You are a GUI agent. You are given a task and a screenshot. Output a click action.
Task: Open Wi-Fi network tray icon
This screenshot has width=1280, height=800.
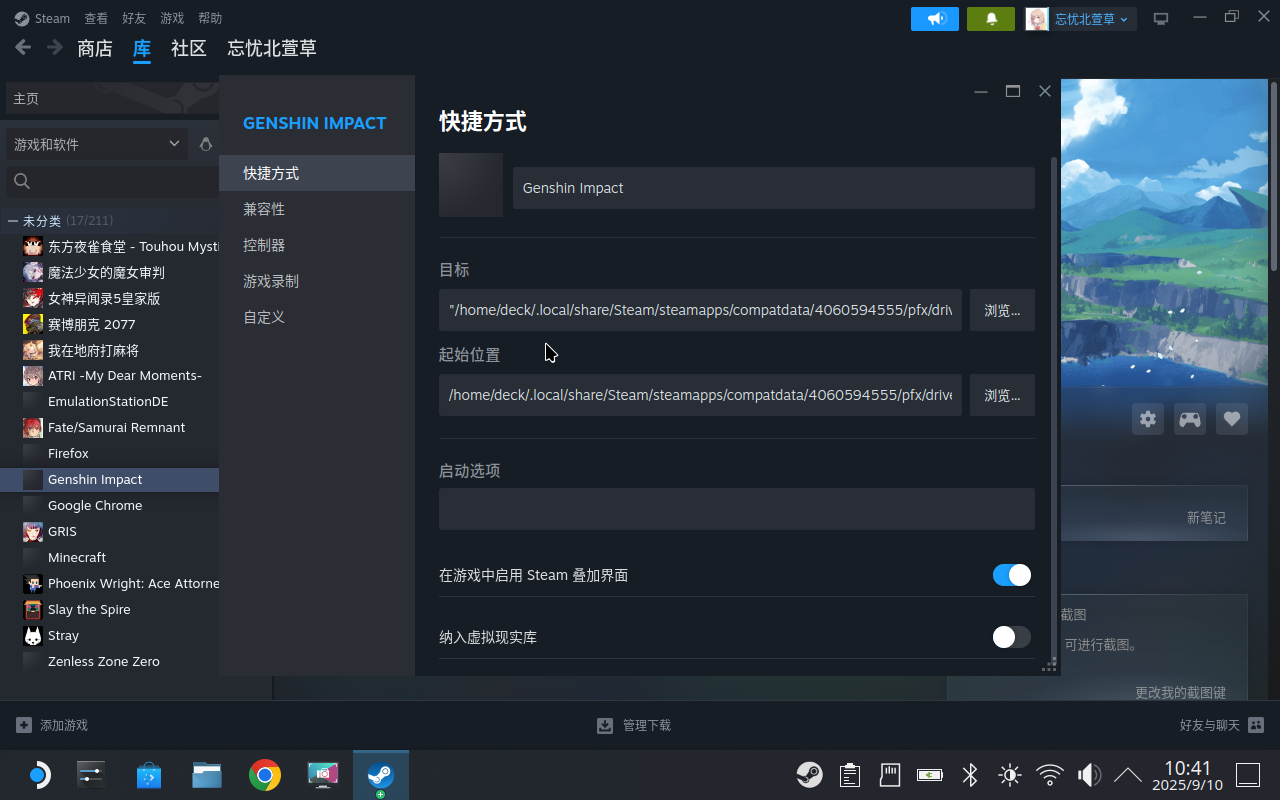coord(1049,775)
